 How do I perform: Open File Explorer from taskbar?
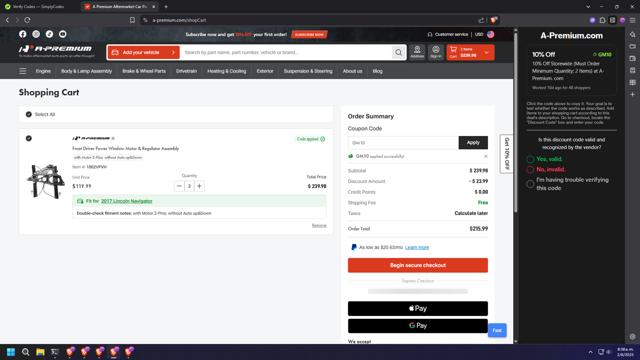[x=40, y=352]
